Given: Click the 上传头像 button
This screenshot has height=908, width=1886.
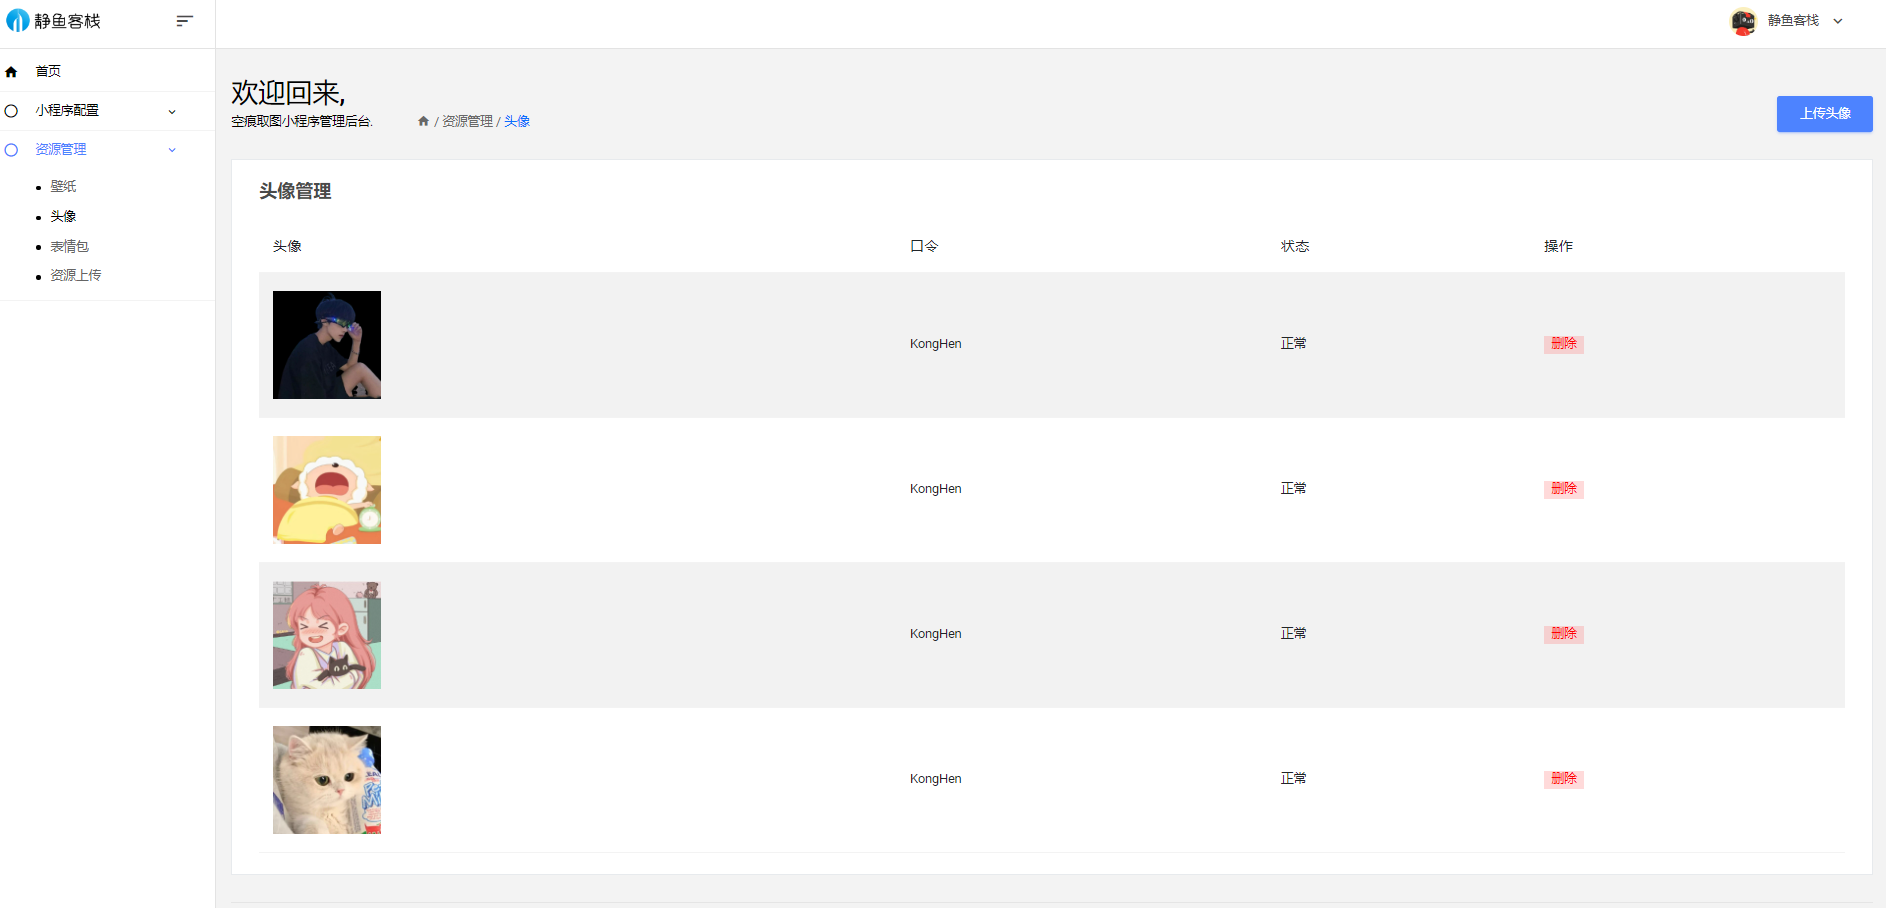Looking at the screenshot, I should [x=1824, y=114].
